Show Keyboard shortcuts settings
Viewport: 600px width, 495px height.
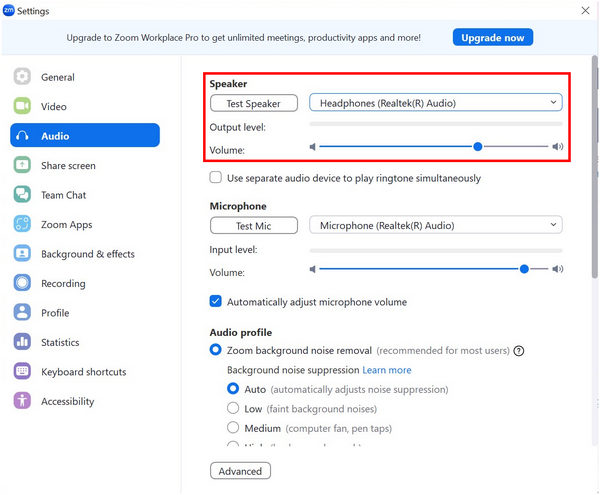coord(85,371)
